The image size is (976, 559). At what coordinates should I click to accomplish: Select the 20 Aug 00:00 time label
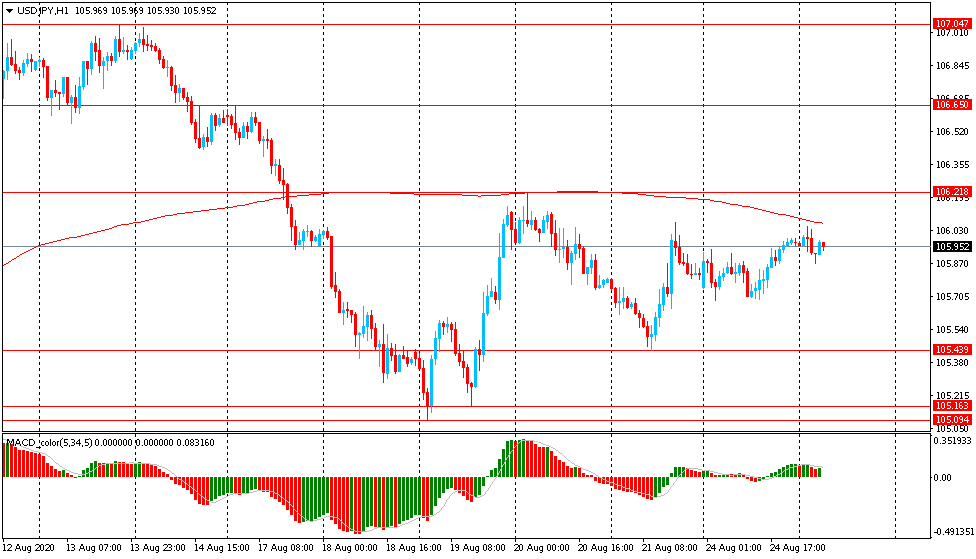point(542,548)
